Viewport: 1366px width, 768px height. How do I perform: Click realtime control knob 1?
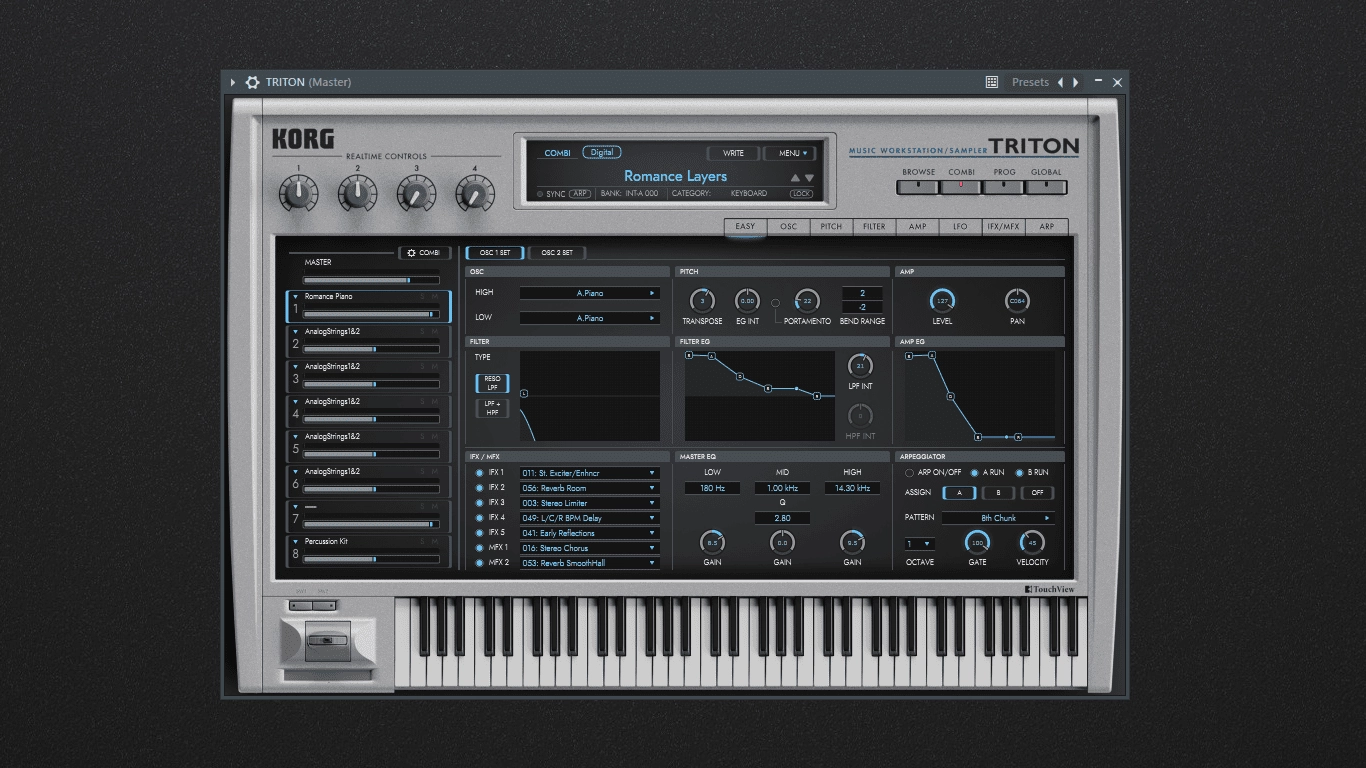(x=298, y=193)
